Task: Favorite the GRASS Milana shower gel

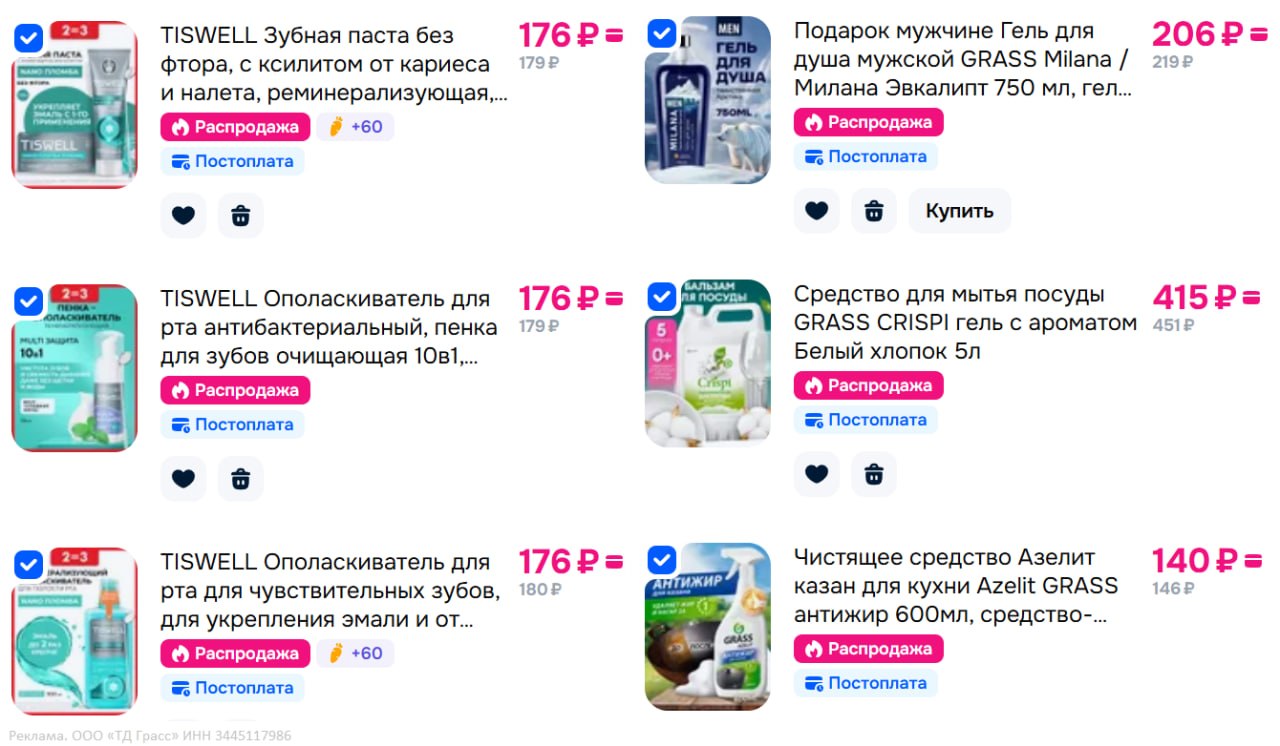Action: pos(816,211)
